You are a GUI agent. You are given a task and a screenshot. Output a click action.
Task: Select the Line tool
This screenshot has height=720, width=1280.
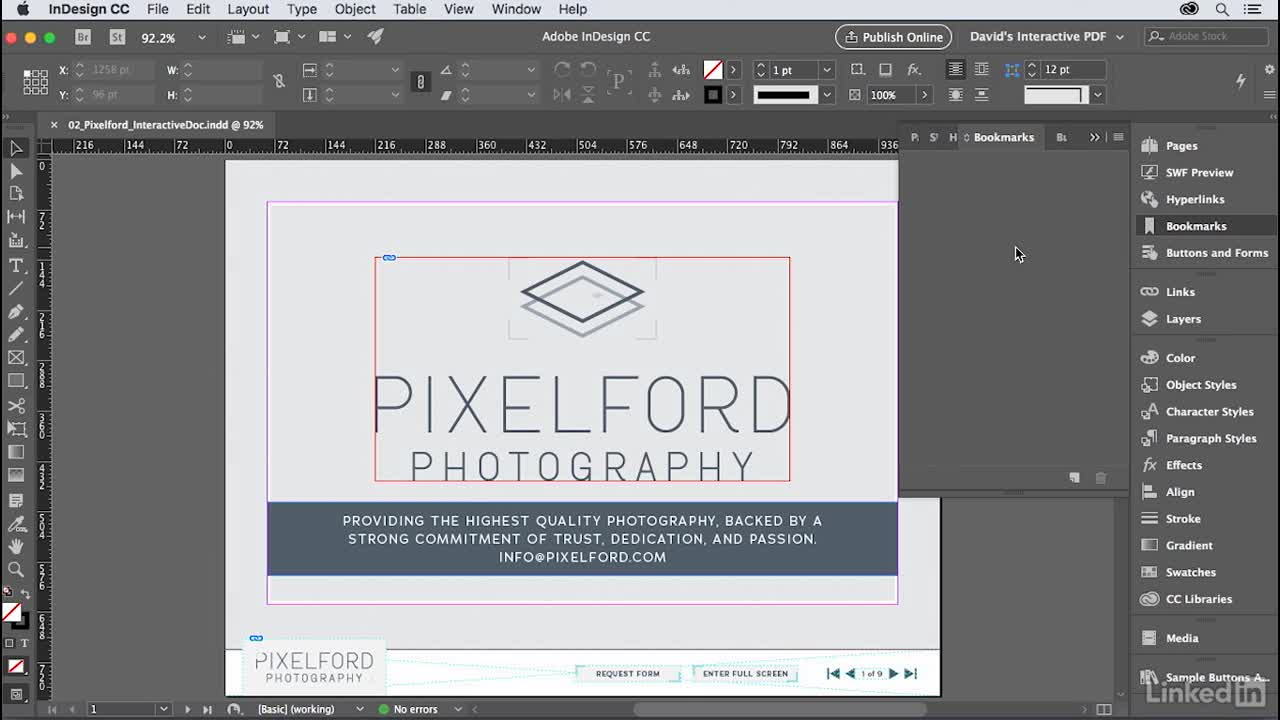pos(16,288)
